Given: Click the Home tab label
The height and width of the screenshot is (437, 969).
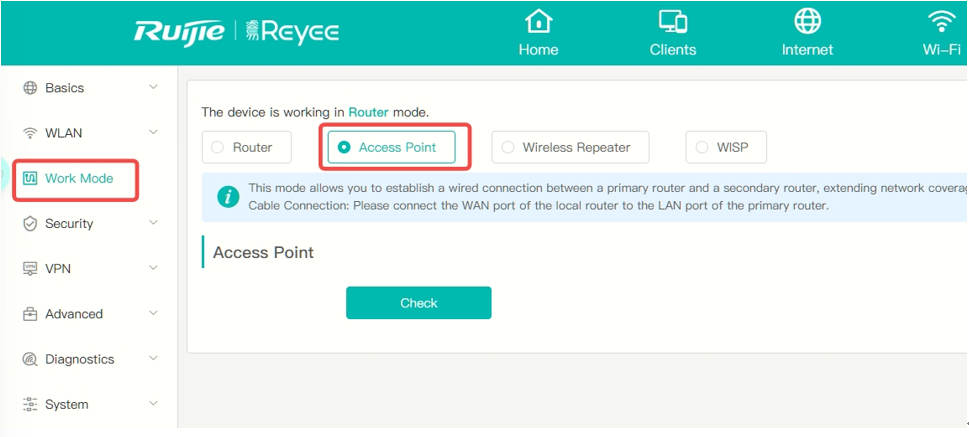Looking at the screenshot, I should 538,50.
